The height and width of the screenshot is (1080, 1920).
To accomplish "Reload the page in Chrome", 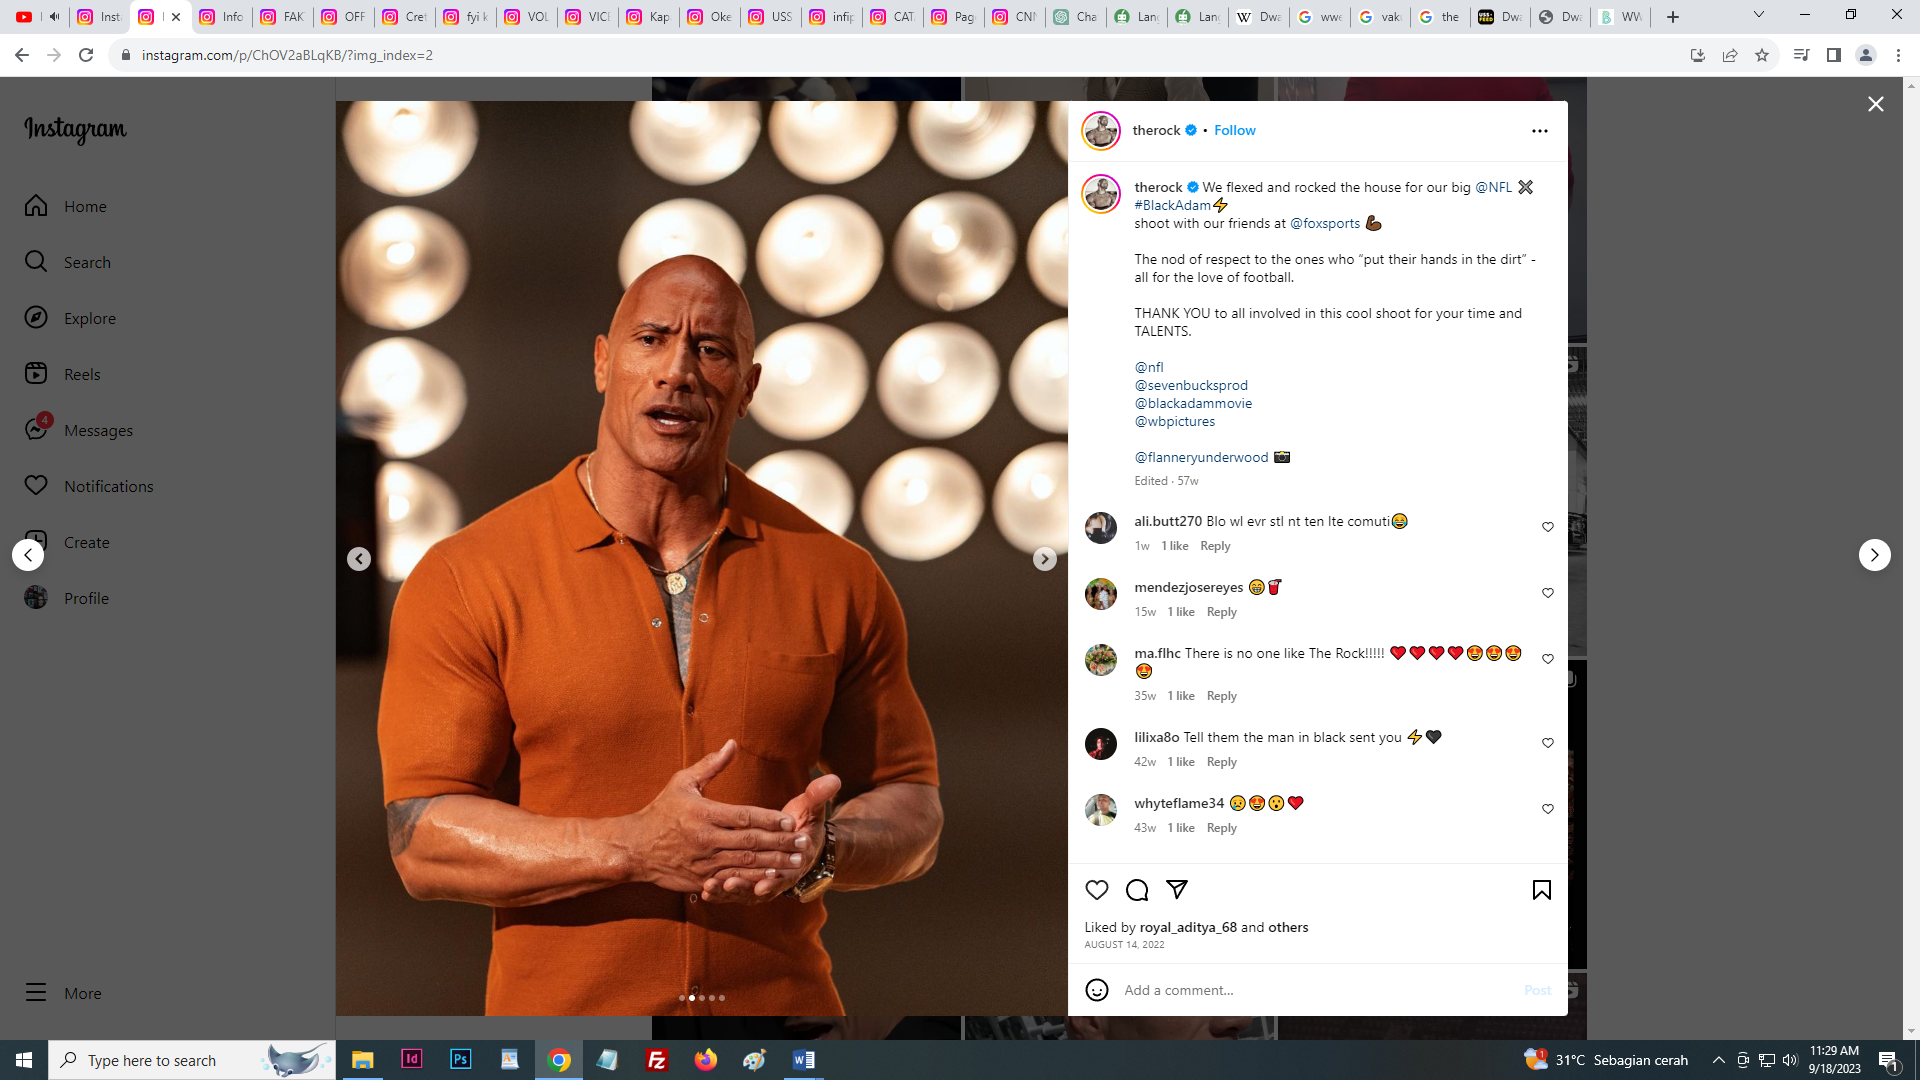I will click(86, 55).
